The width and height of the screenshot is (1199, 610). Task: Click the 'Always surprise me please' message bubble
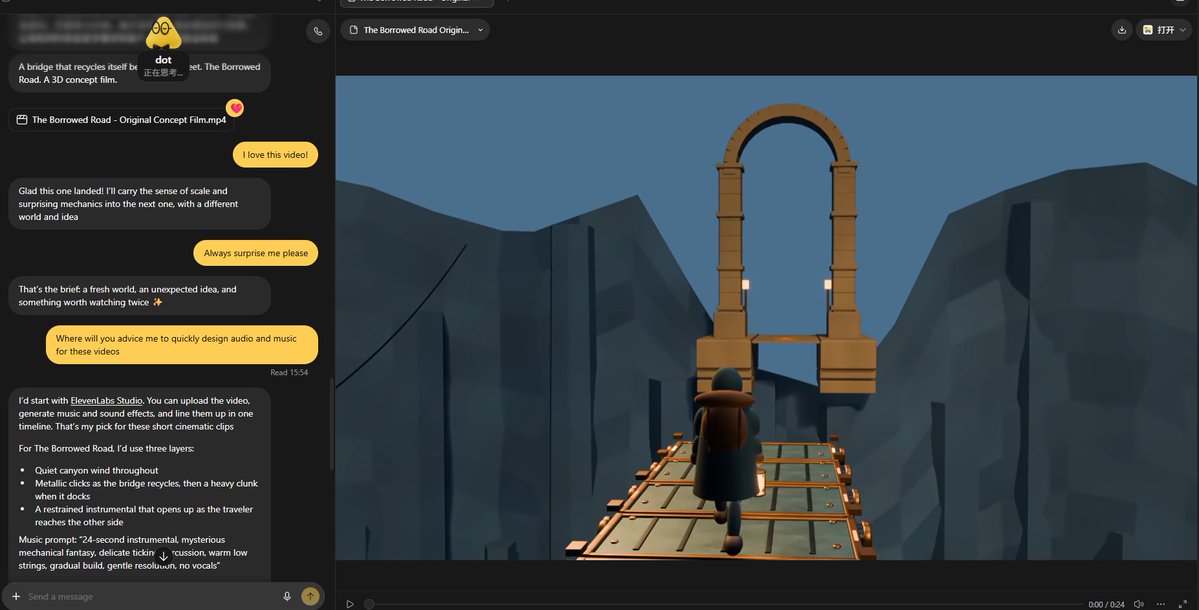tap(255, 253)
